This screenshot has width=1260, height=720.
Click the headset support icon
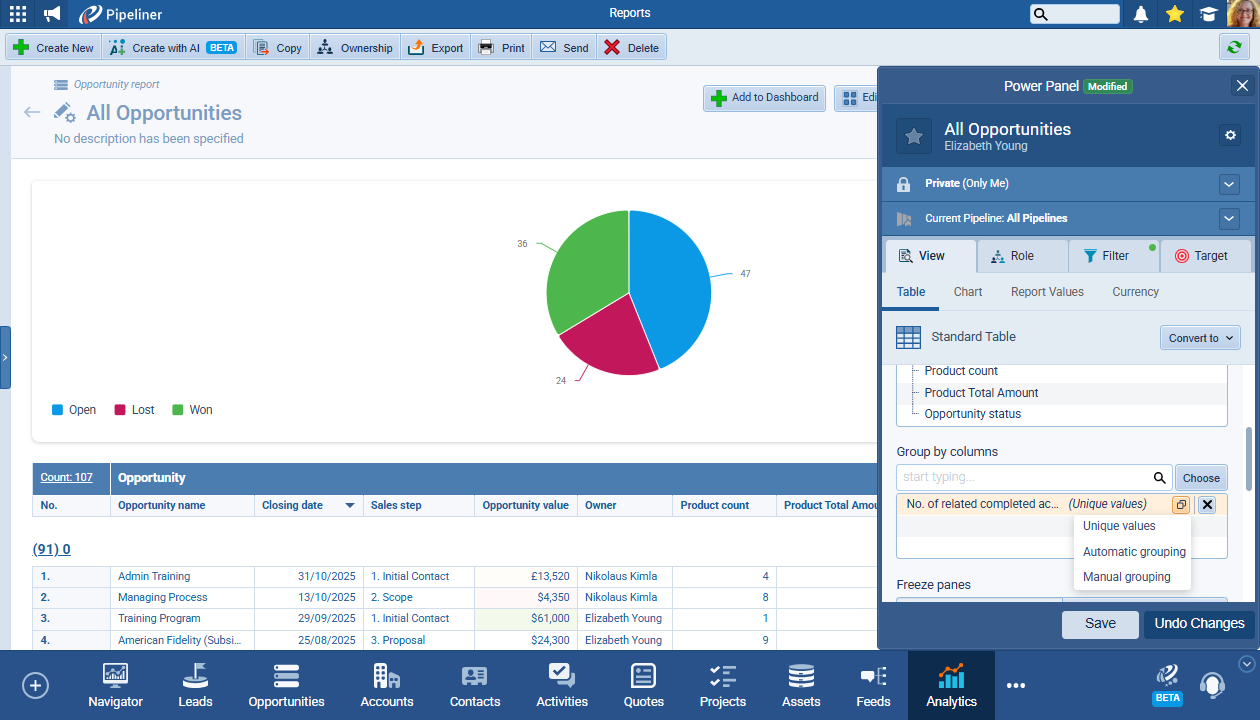(x=1212, y=685)
